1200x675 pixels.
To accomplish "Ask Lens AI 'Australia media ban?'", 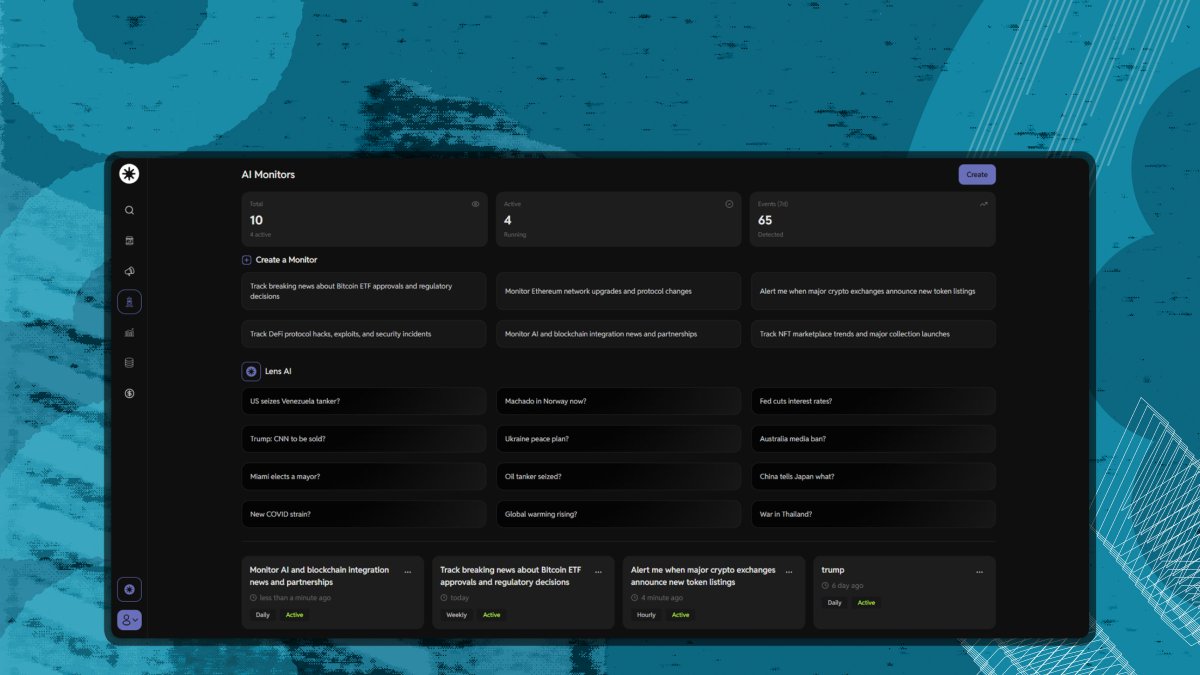I will (873, 439).
